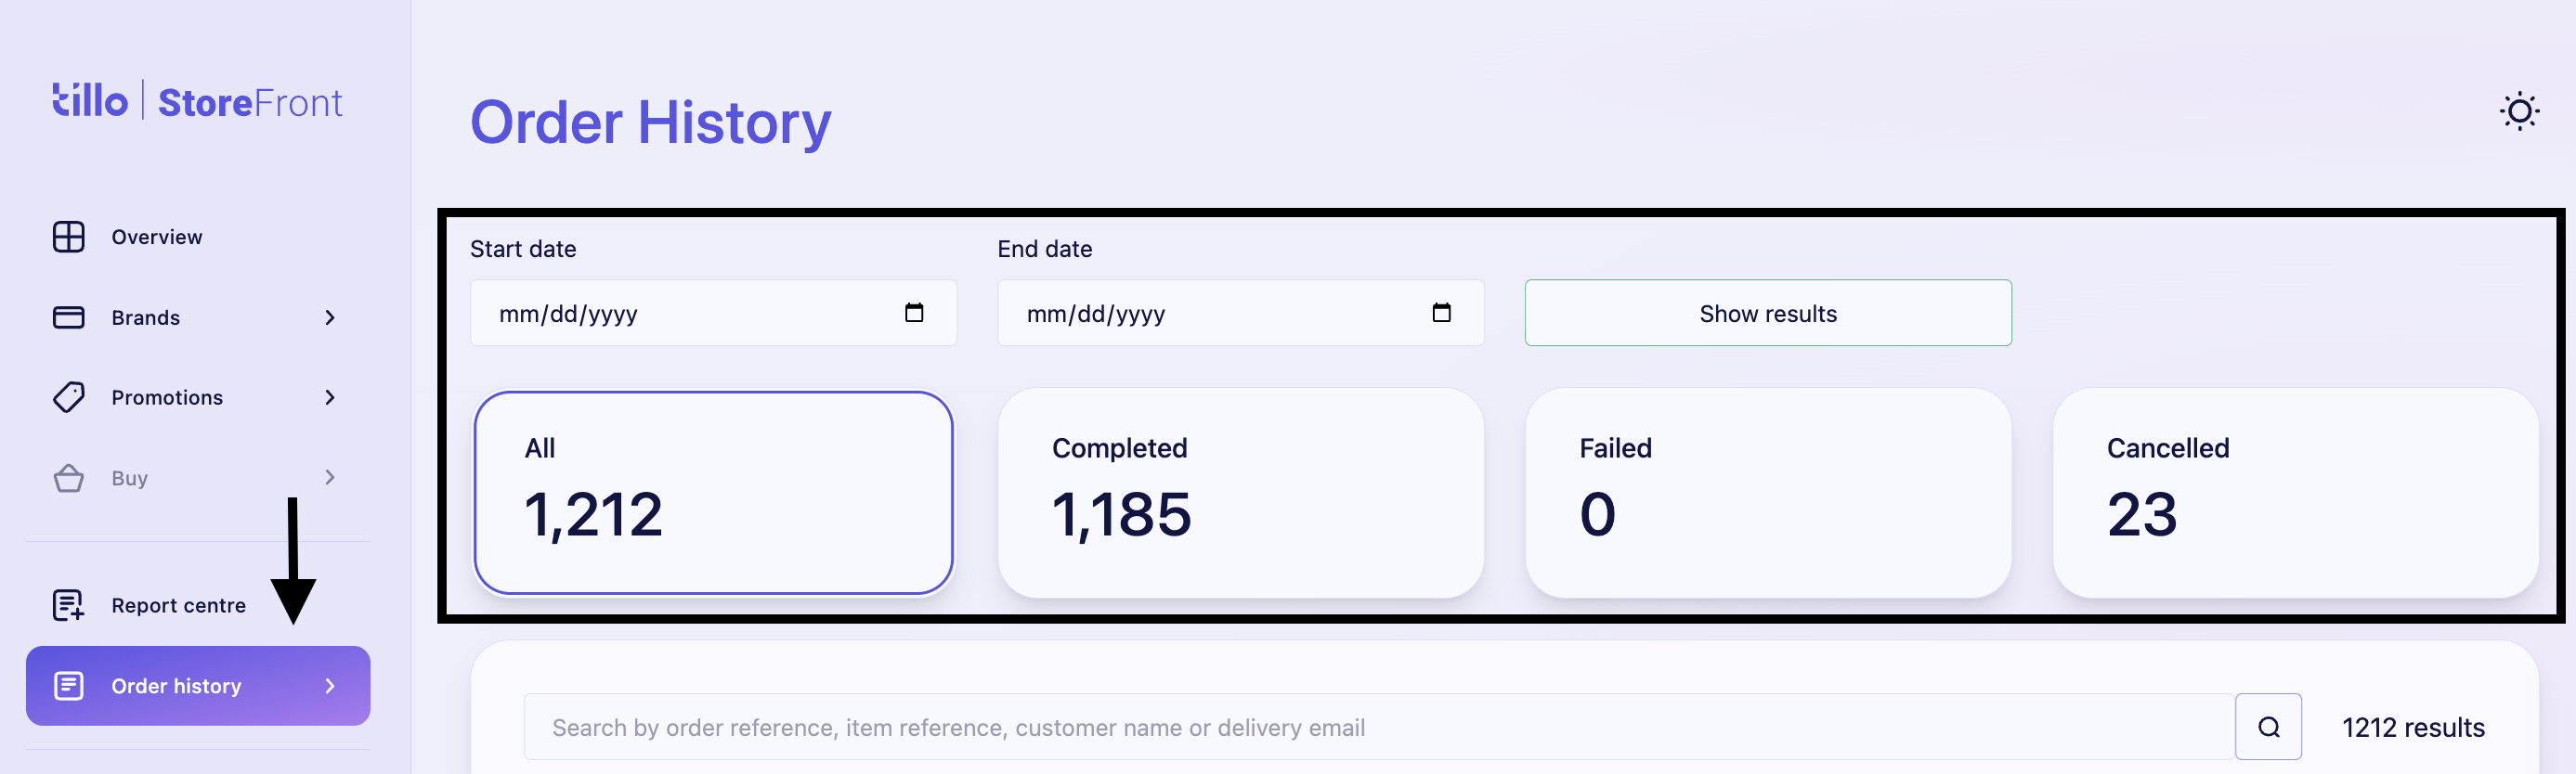Click the Buy basket icon

[68, 478]
